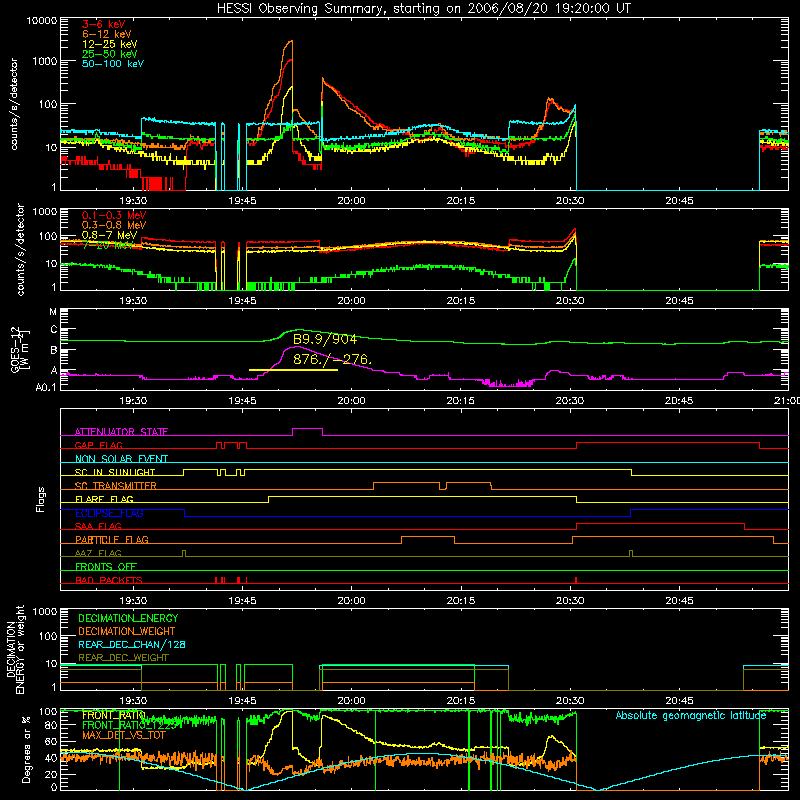Screen dimensions: 800x800
Task: Click the FRONT_RATIO legend label
Action: pos(114,716)
